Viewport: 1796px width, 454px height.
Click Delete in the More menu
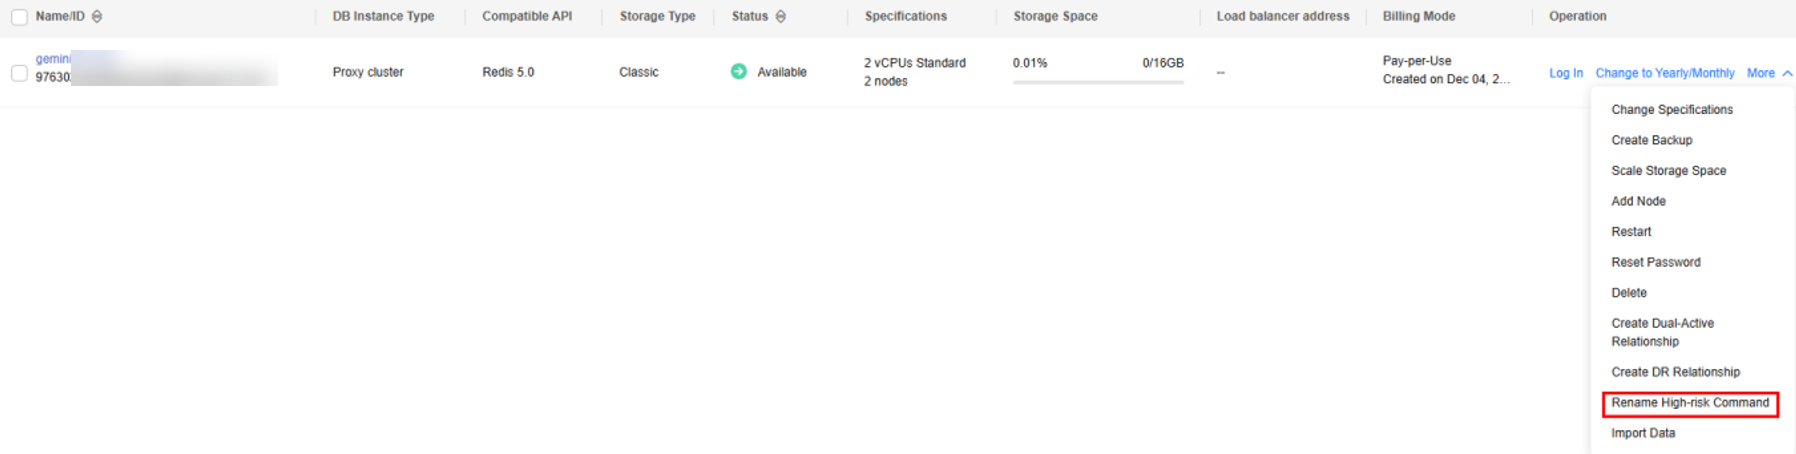pyautogui.click(x=1629, y=293)
